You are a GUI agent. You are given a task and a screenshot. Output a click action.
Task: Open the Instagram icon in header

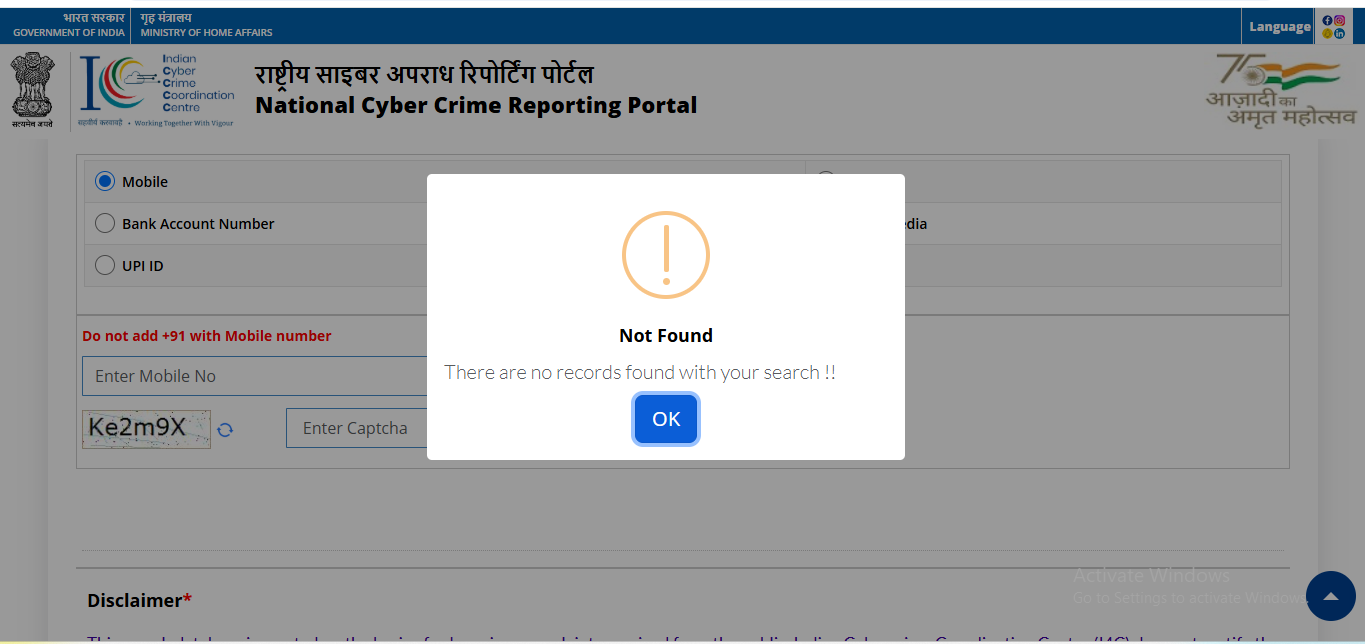pos(1339,20)
